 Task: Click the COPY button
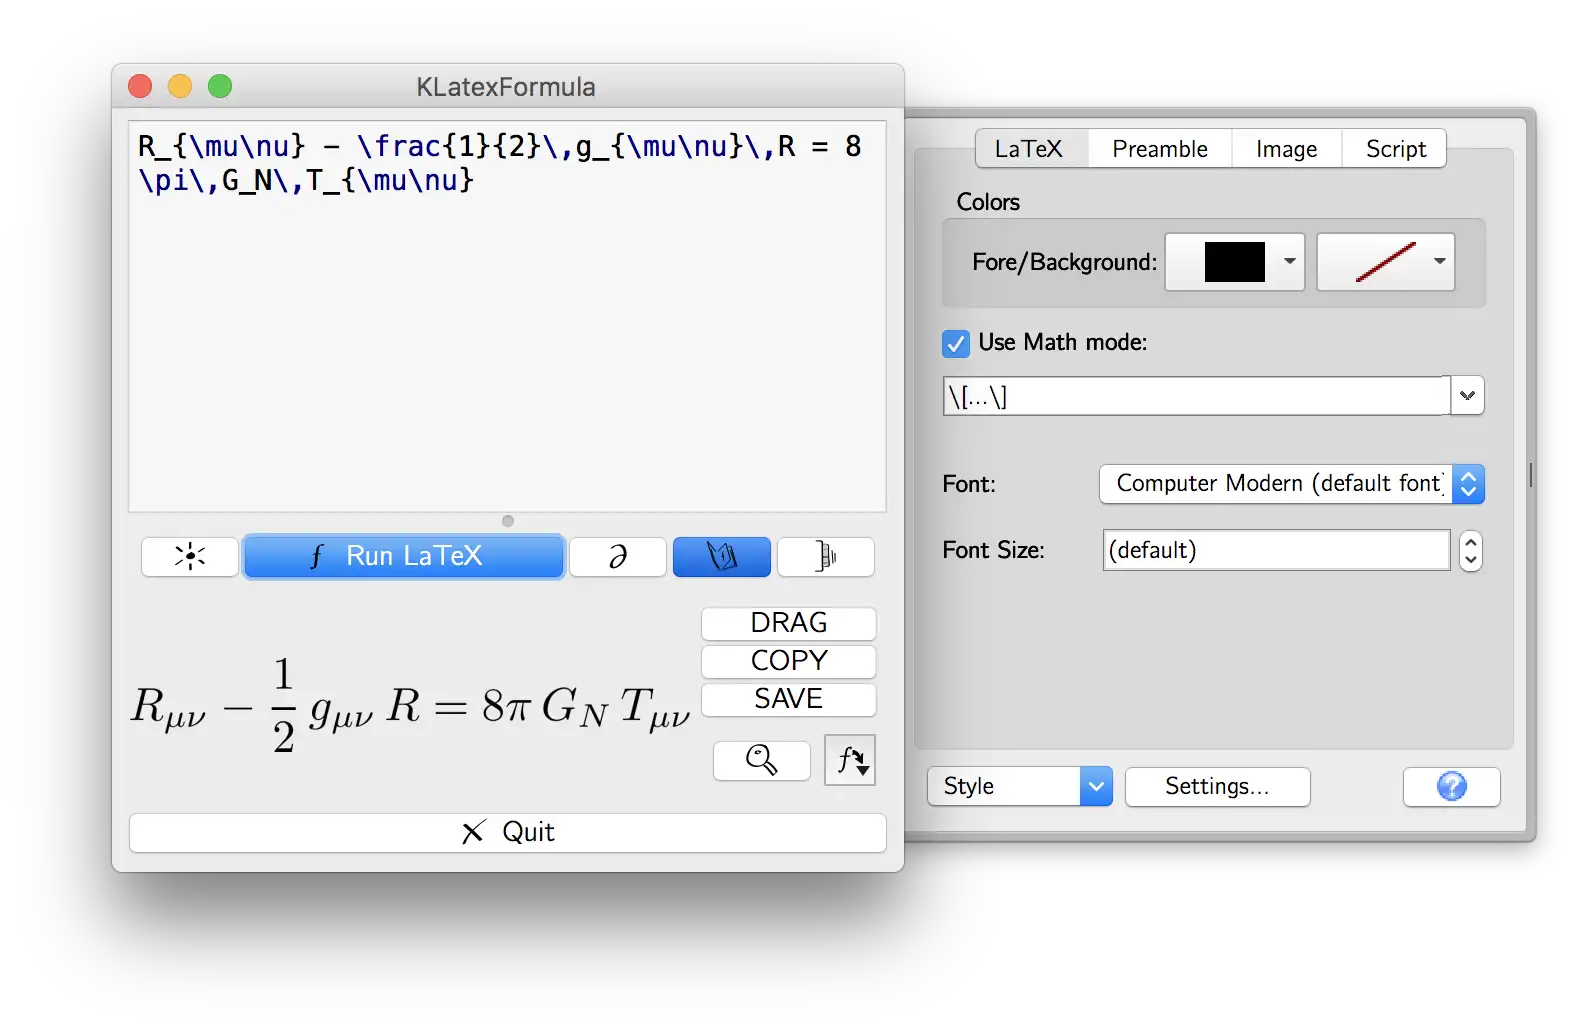789,661
